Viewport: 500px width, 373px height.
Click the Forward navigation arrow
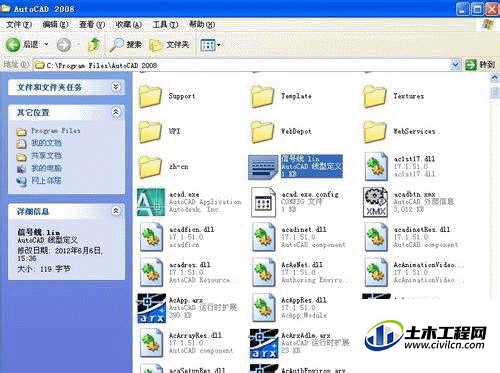point(64,45)
